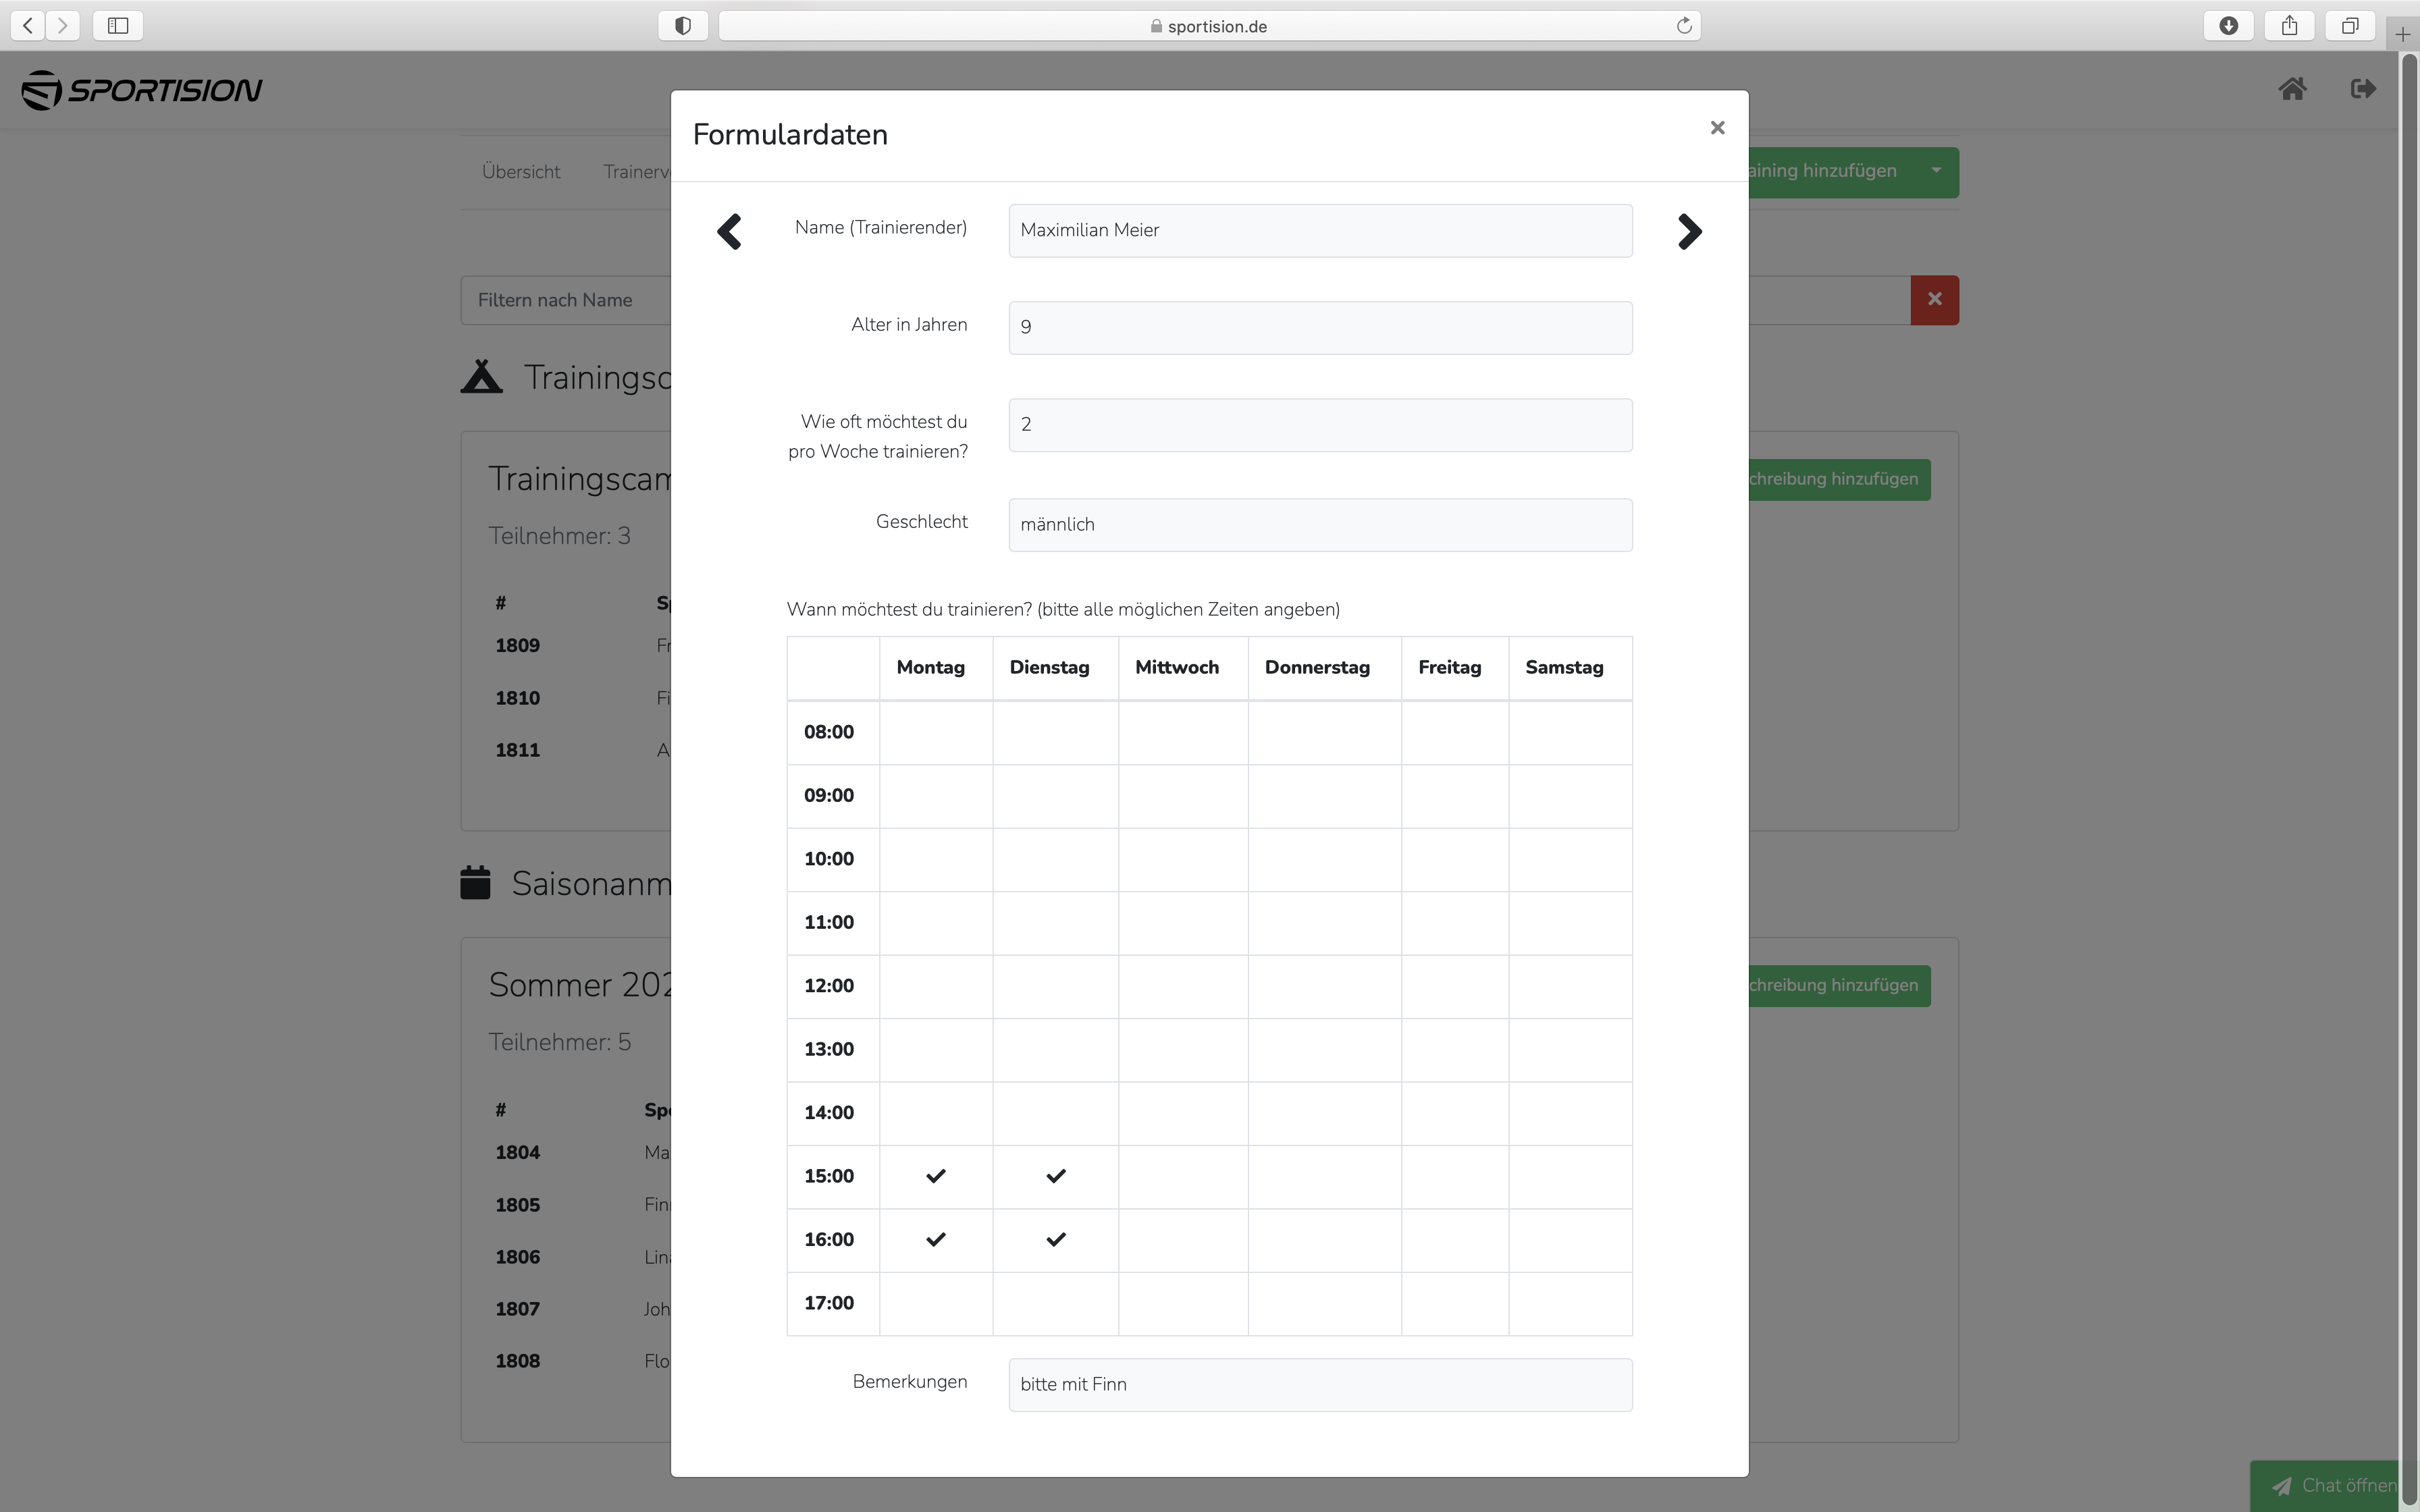Open Safari downloads
The height and width of the screenshot is (1512, 2420).
coord(2228,26)
